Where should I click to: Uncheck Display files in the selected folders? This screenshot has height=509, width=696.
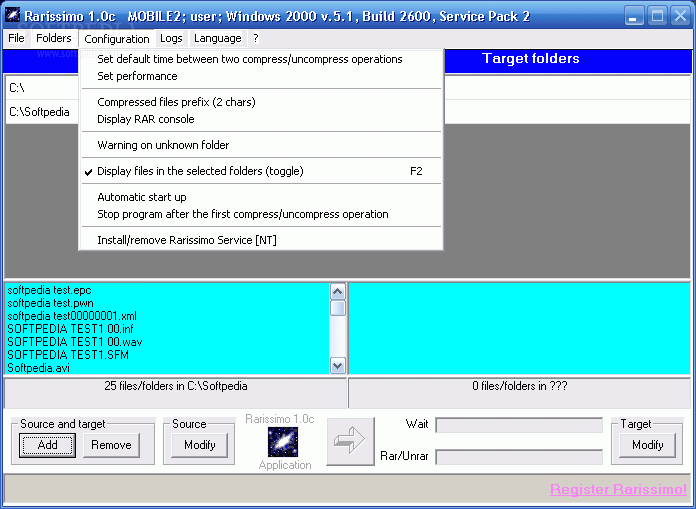point(261,171)
